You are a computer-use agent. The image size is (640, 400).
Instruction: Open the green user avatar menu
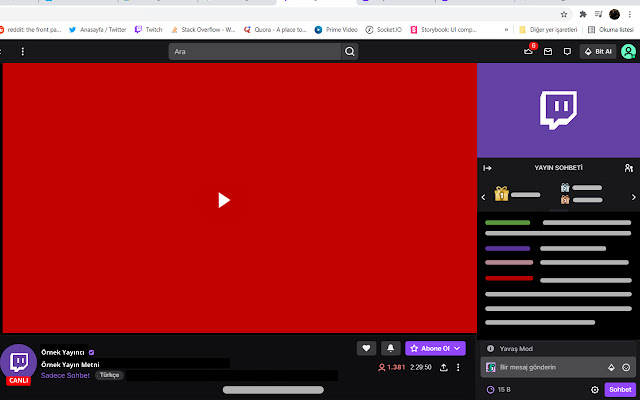[x=629, y=51]
